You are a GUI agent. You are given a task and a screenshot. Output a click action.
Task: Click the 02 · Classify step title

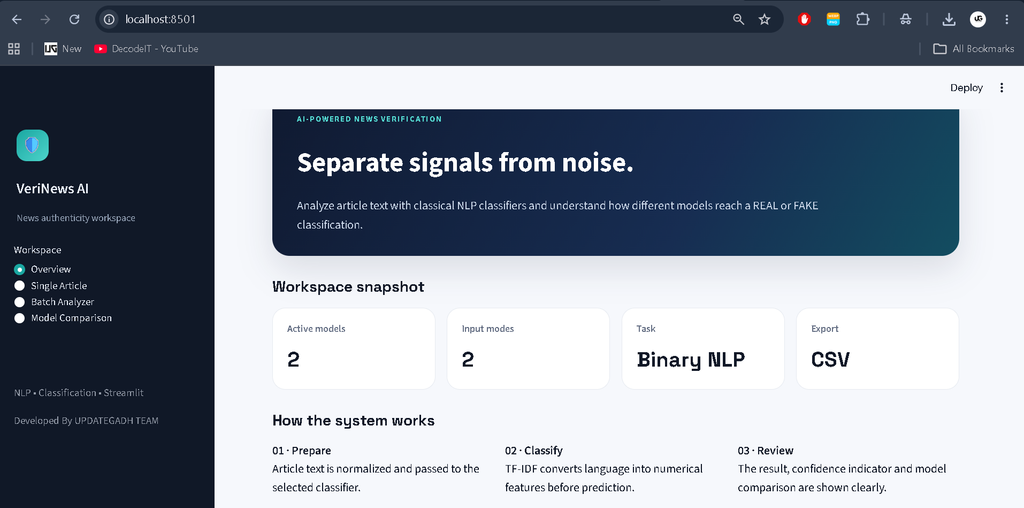534,451
